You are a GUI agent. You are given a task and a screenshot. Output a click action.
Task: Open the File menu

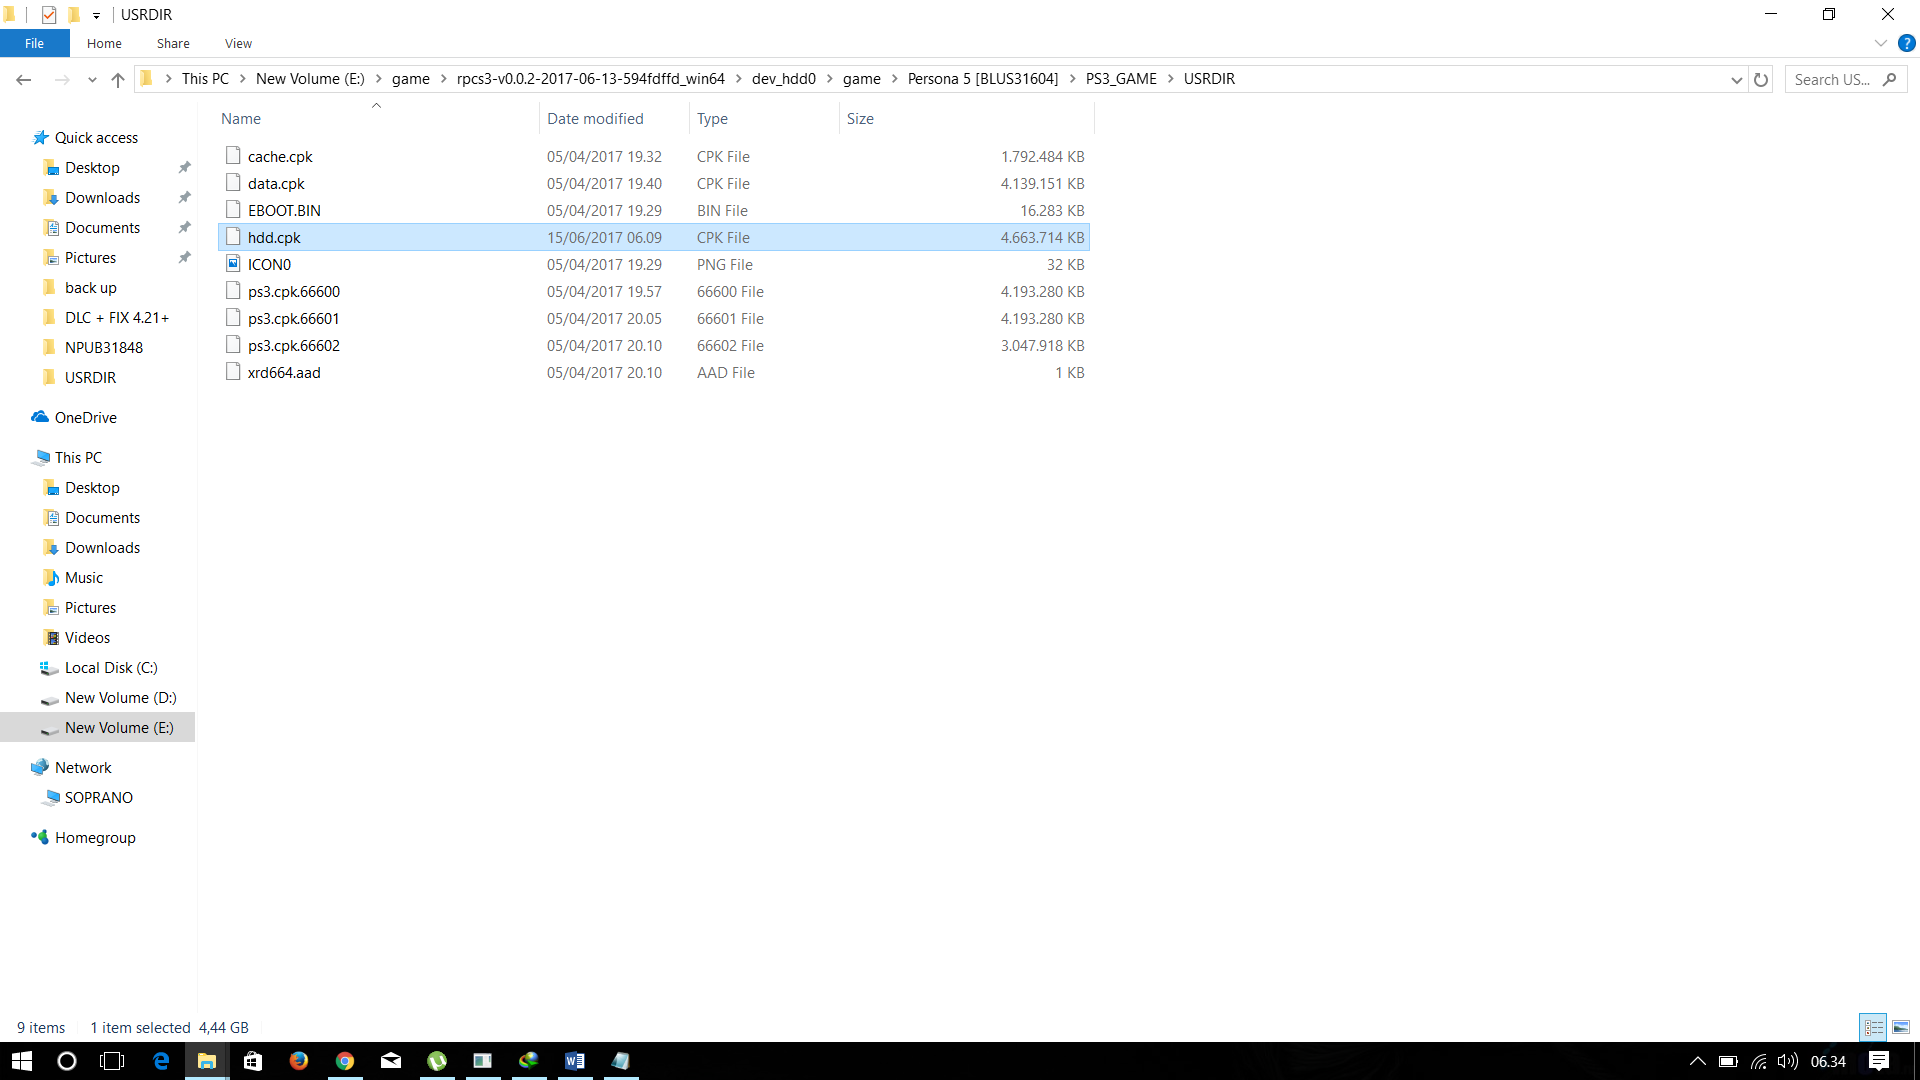pos(34,43)
